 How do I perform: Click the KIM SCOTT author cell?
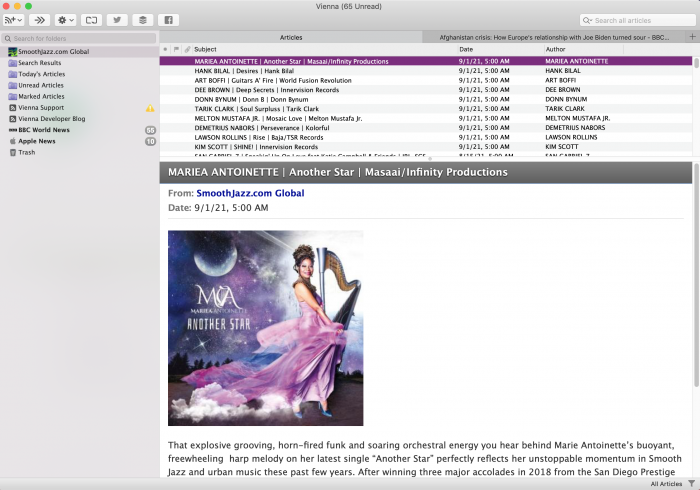pos(562,147)
